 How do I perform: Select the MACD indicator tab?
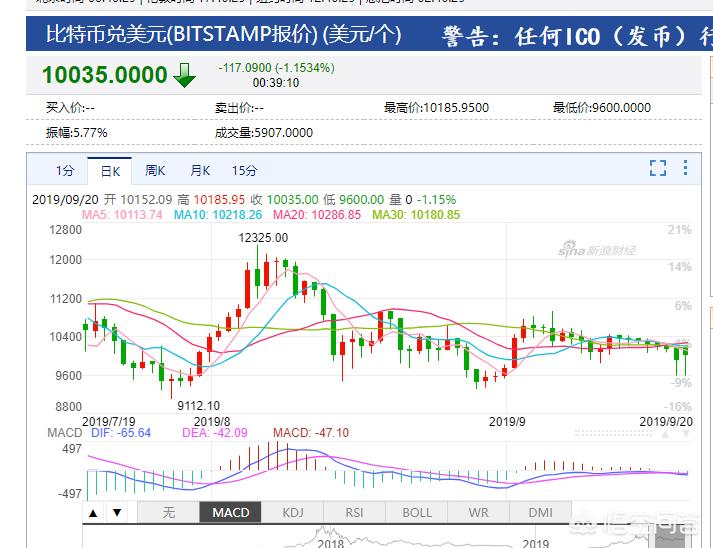(231, 513)
